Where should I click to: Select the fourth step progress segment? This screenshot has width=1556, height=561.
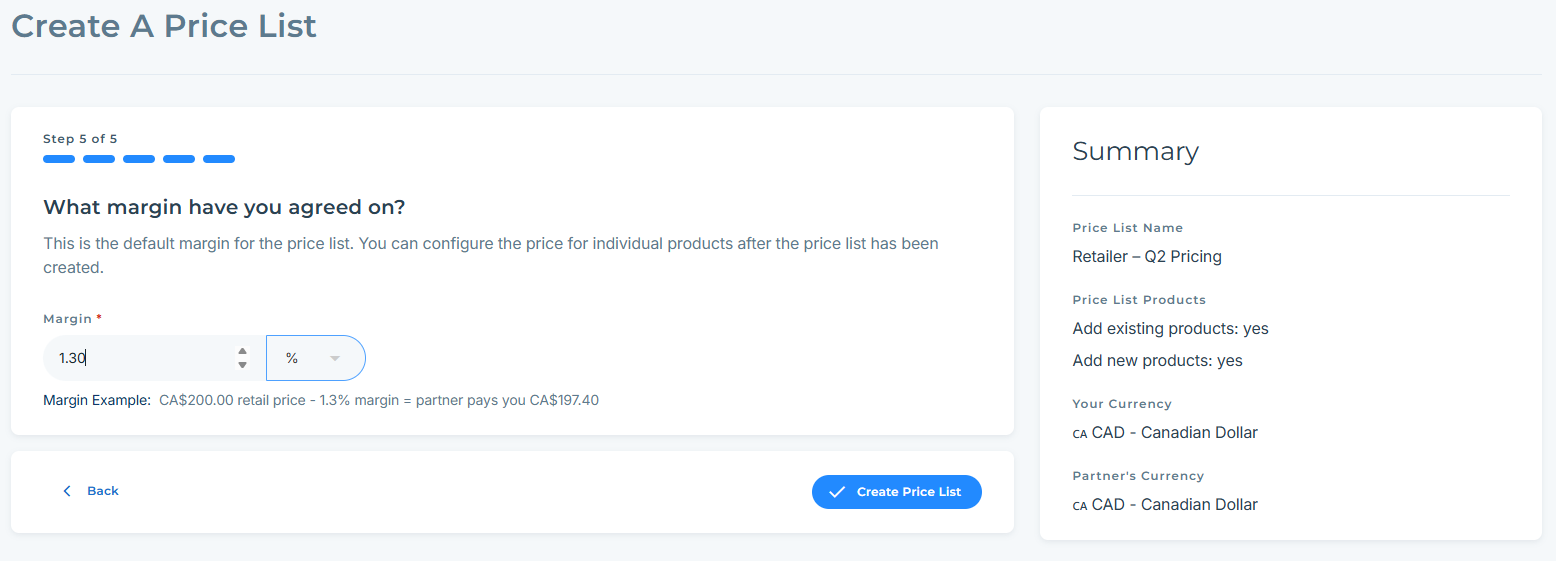pos(179,159)
